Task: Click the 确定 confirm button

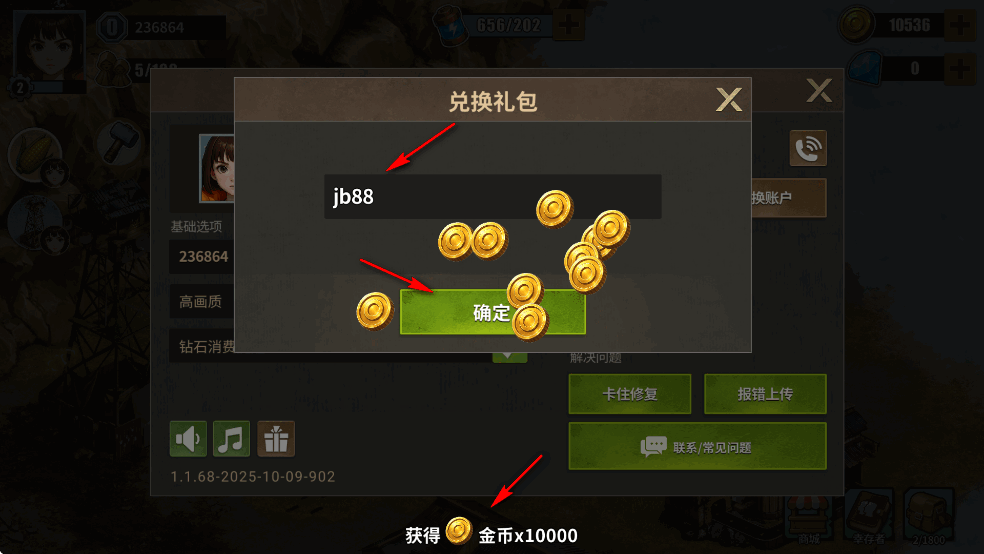Action: click(493, 312)
